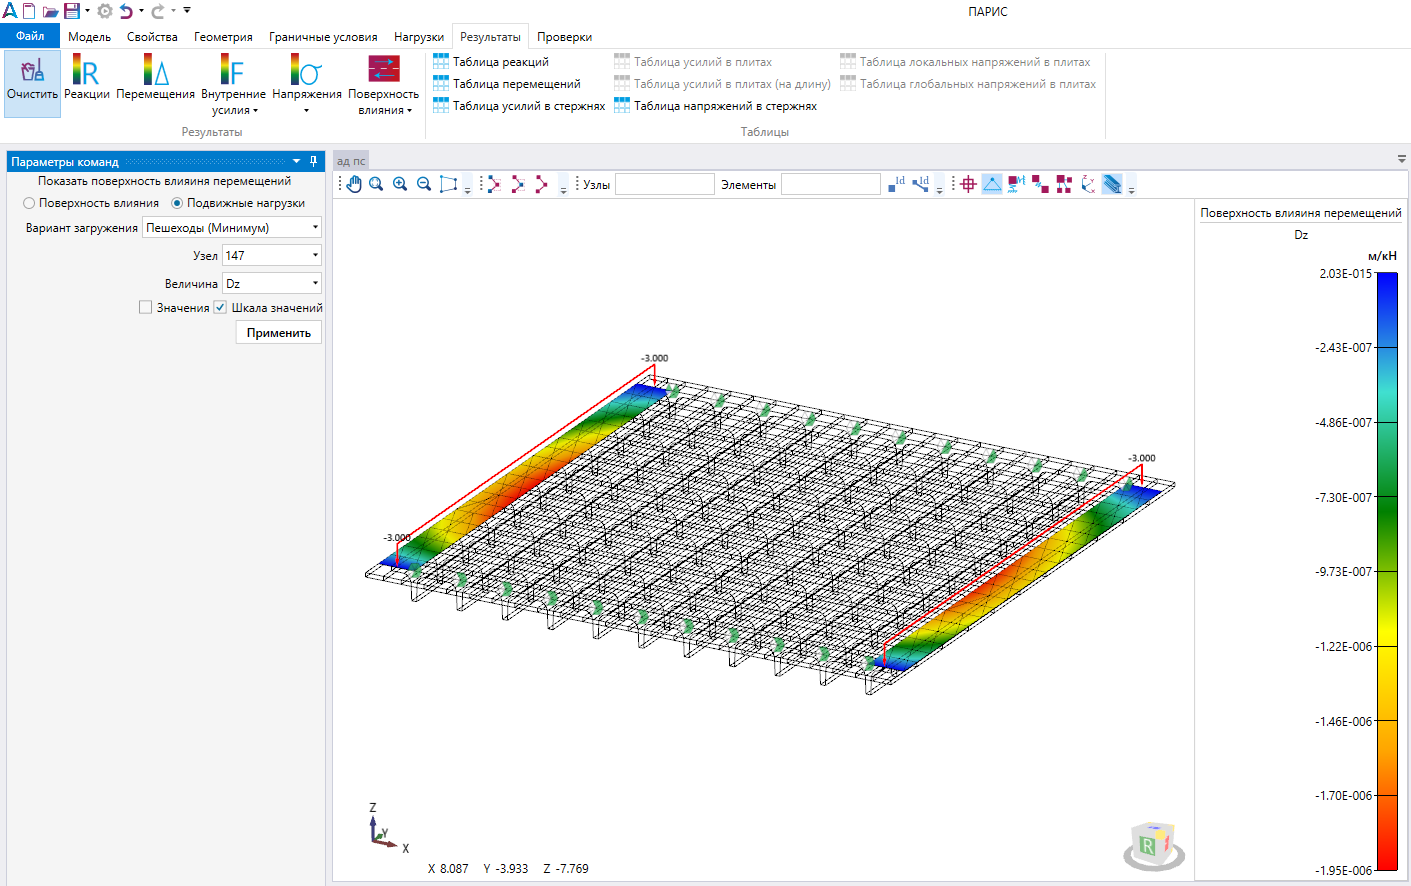The width and height of the screenshot is (1411, 886).
Task: Toggle the local axes display icon
Action: [1088, 184]
